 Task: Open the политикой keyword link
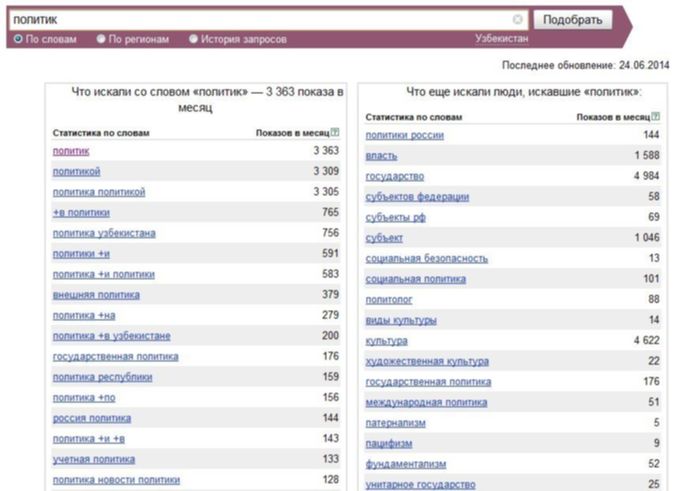(x=76, y=172)
